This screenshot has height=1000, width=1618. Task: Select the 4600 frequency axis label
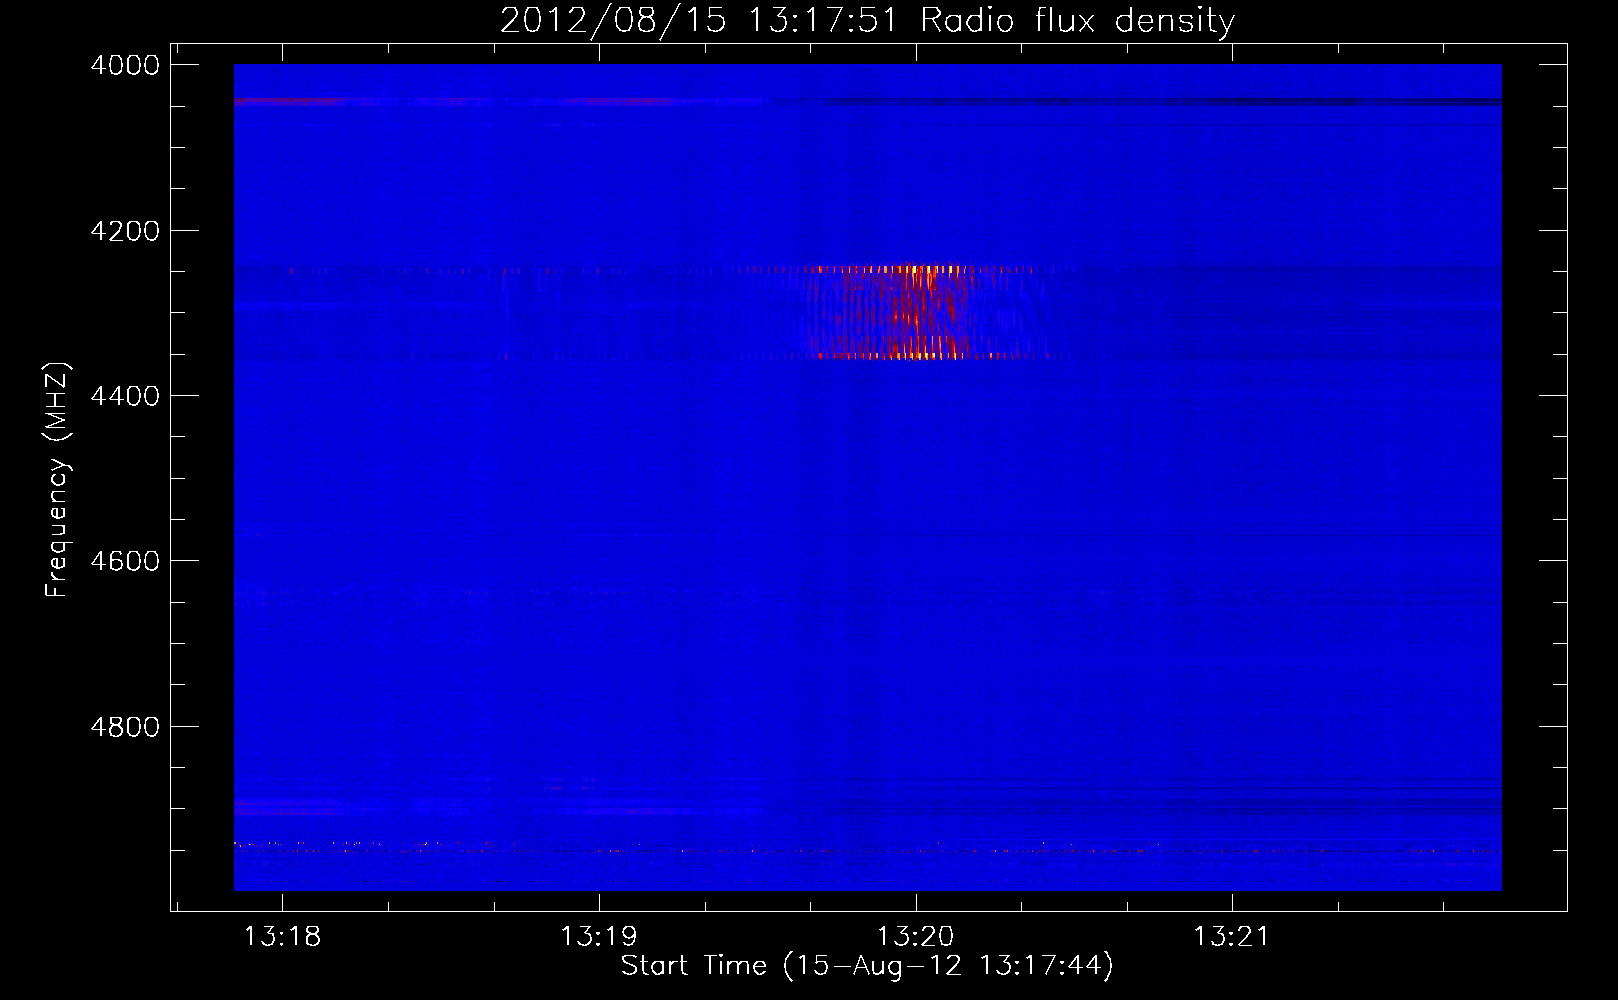click(125, 561)
